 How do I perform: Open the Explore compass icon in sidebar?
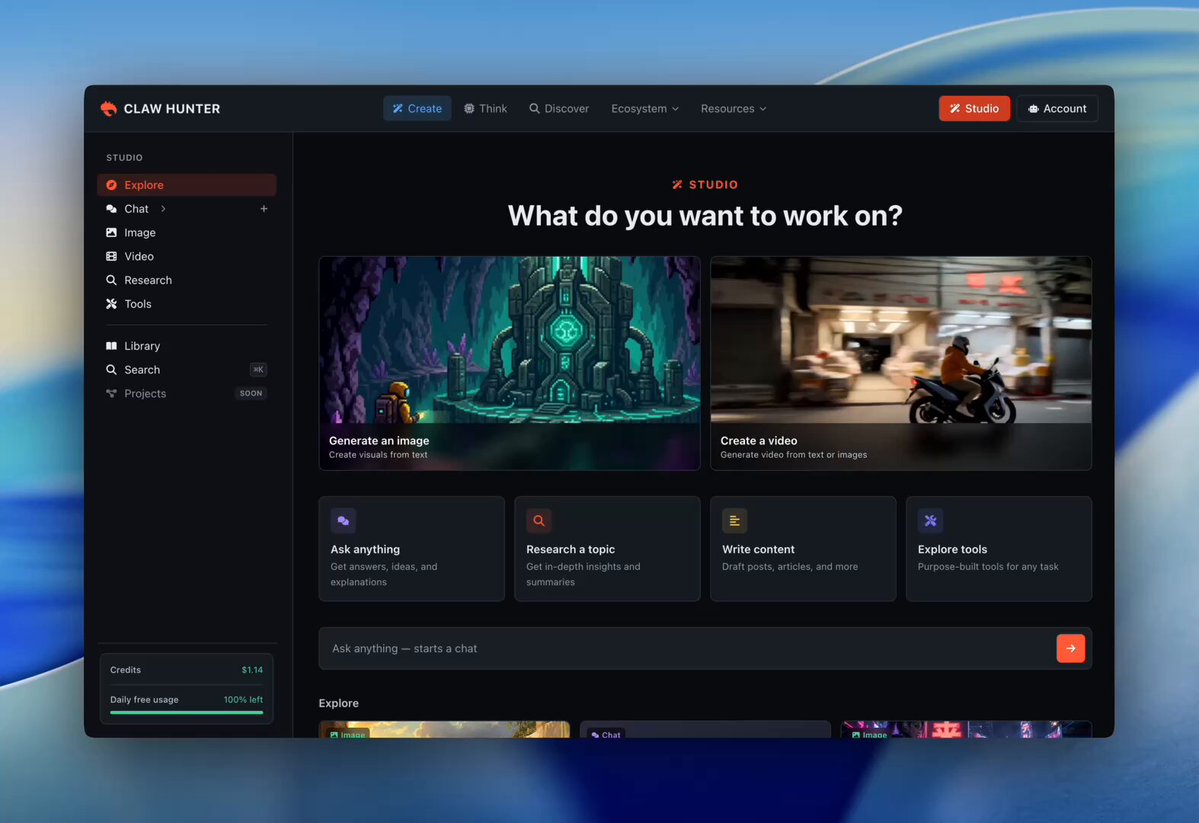coord(112,185)
